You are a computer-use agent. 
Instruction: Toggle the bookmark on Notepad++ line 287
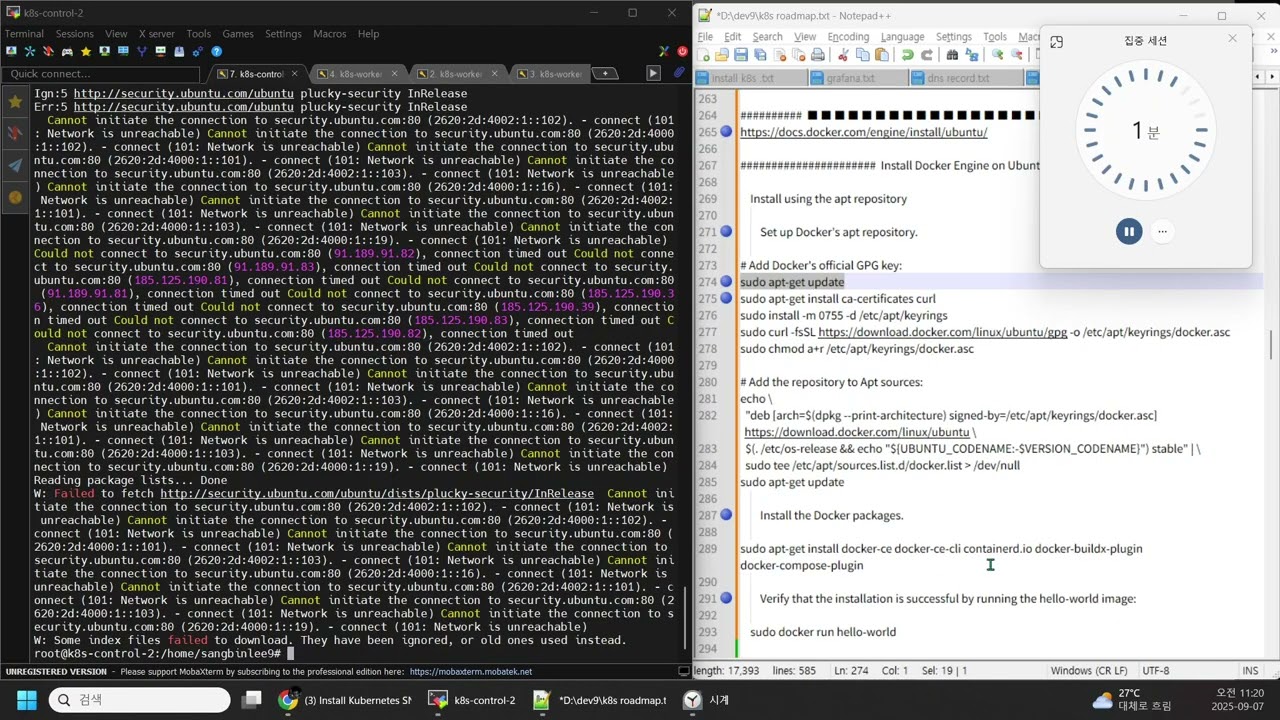[727, 515]
